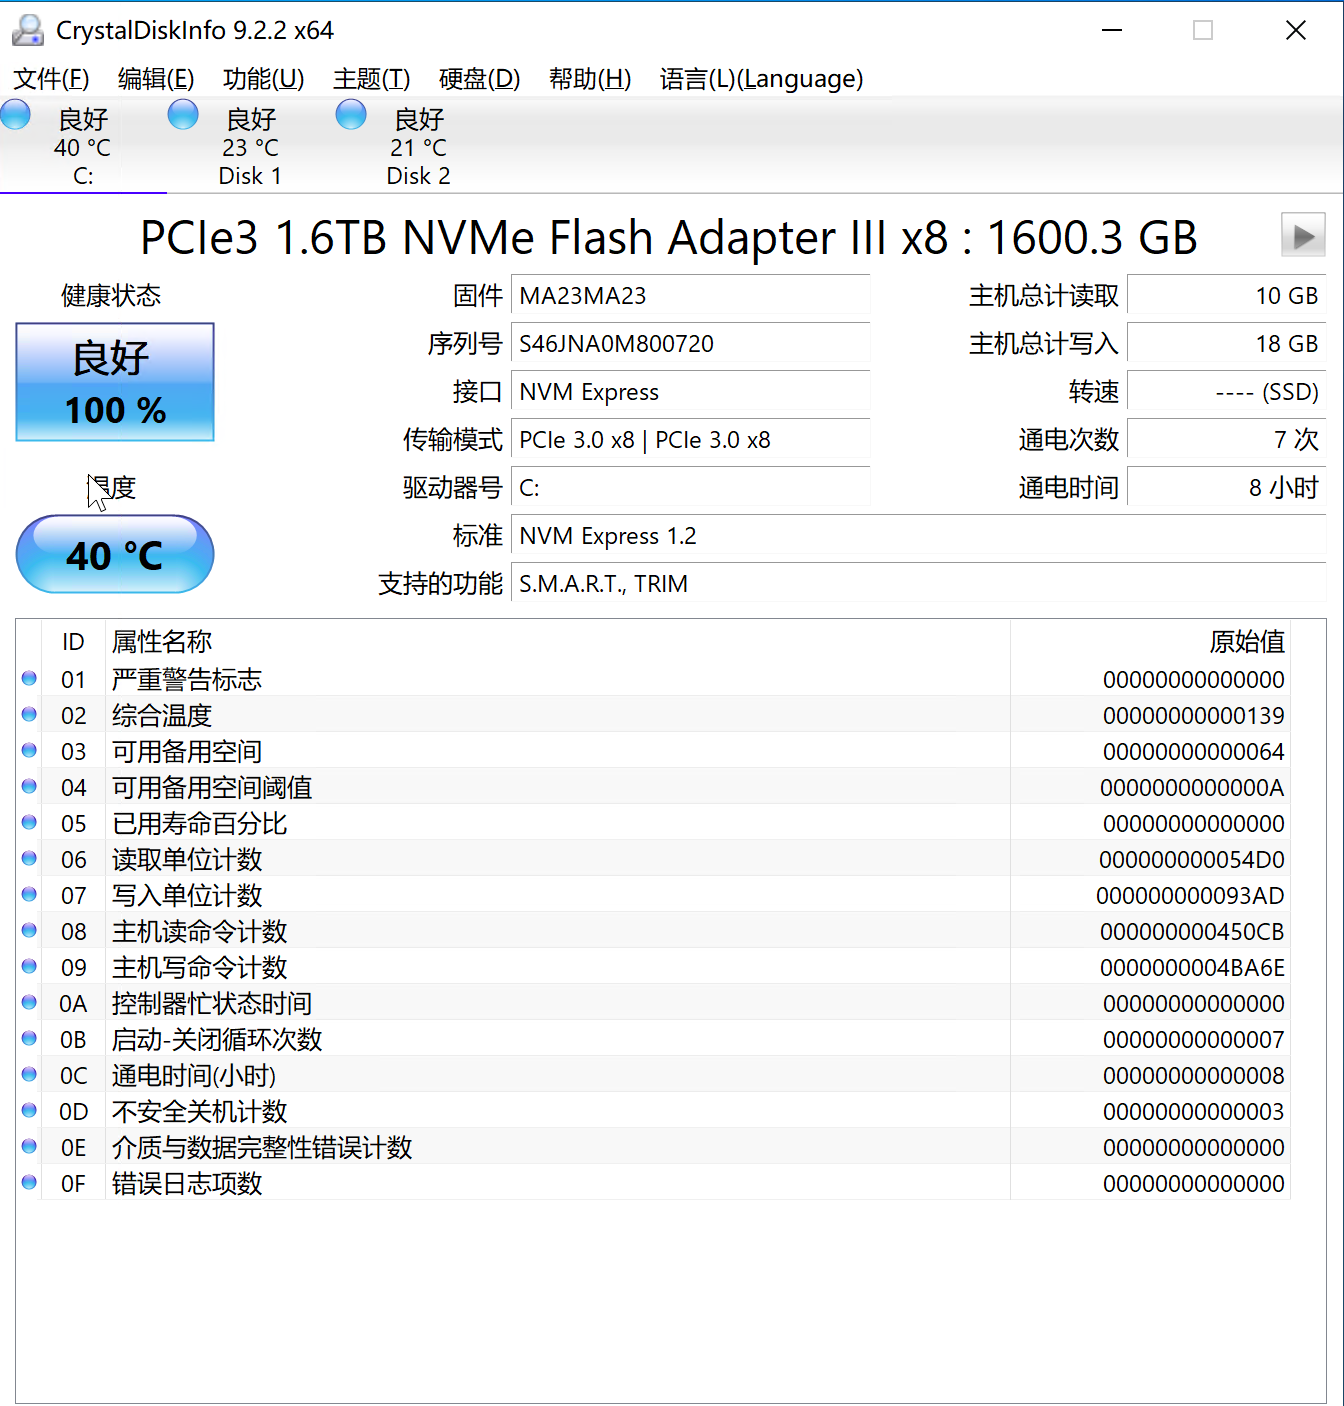This screenshot has width=1344, height=1406.
Task: Click the host reads value 10 GB
Action: pos(1226,296)
